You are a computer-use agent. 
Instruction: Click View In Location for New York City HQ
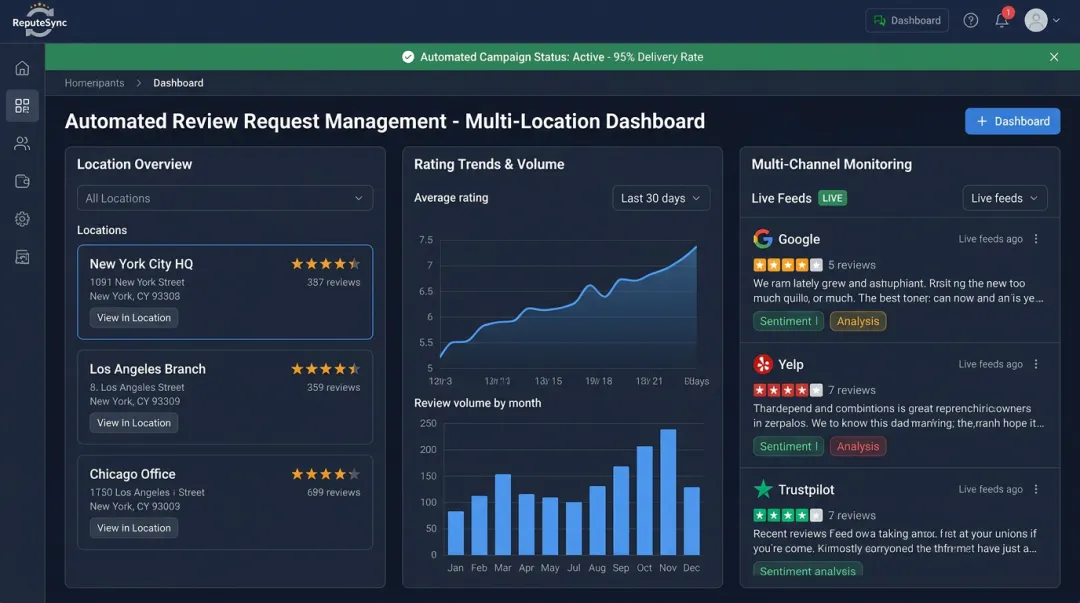tap(134, 318)
